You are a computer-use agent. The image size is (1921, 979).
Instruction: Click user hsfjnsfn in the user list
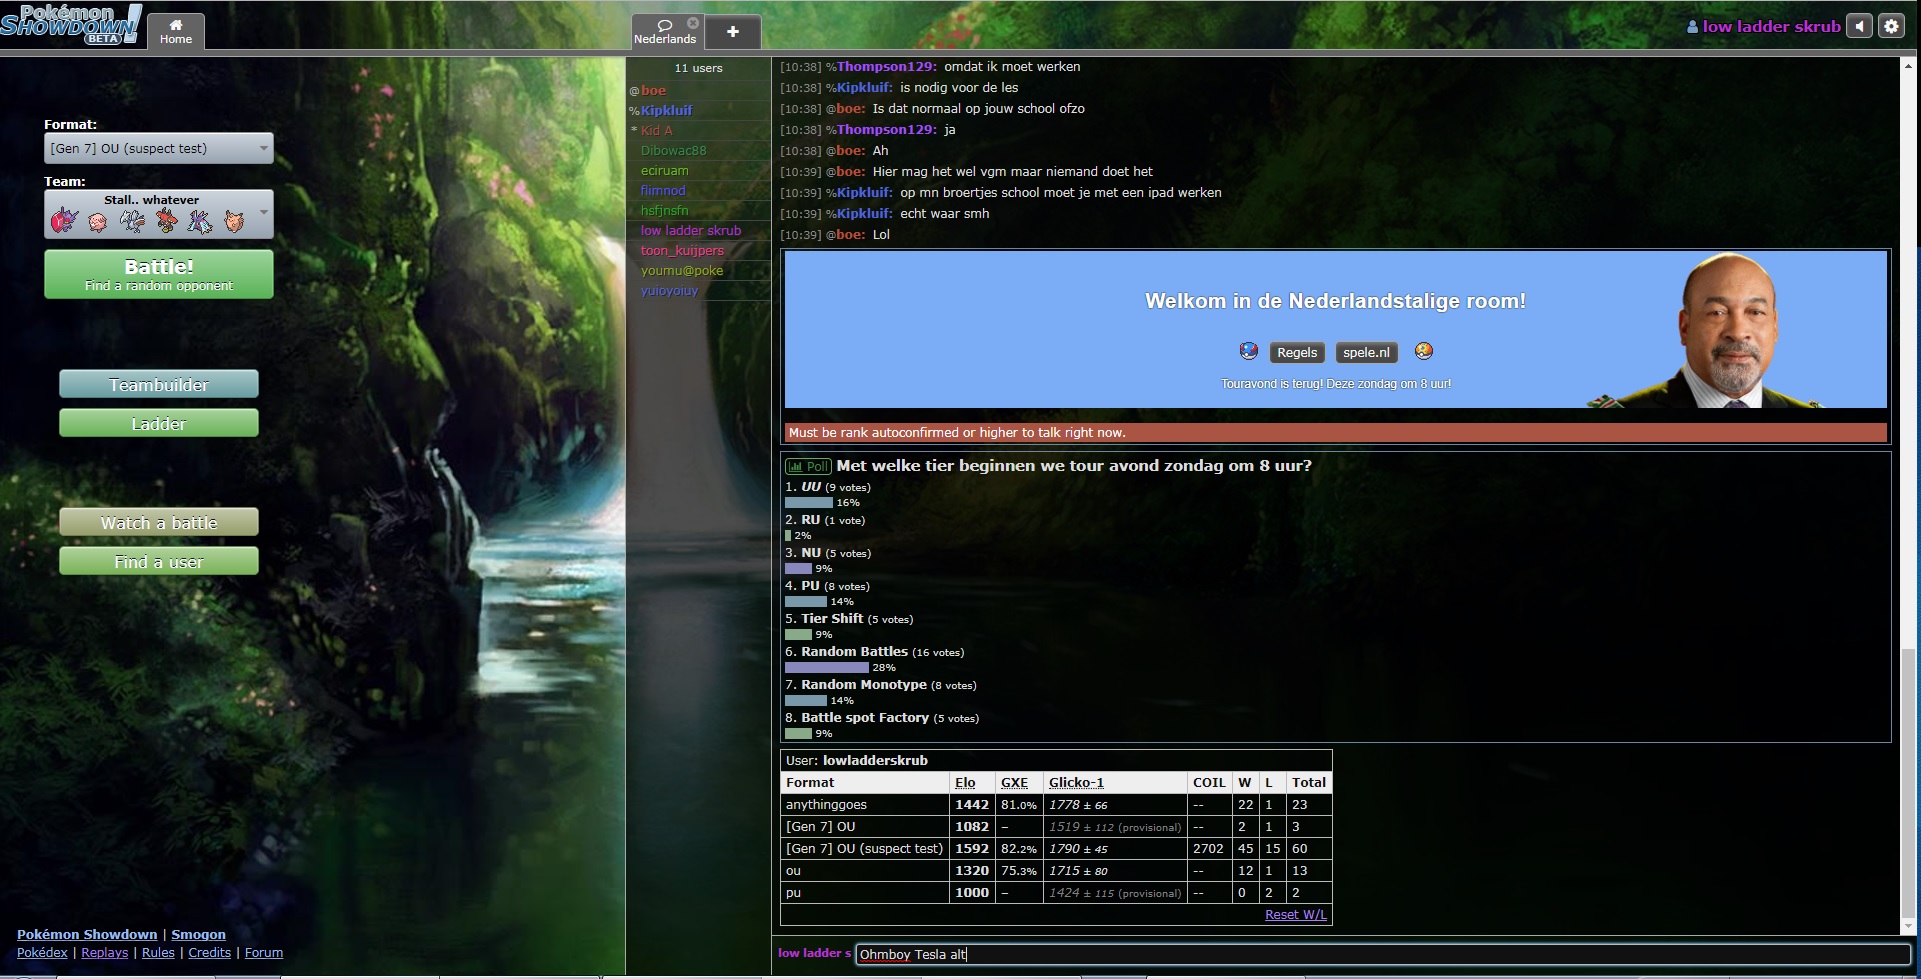coord(698,210)
